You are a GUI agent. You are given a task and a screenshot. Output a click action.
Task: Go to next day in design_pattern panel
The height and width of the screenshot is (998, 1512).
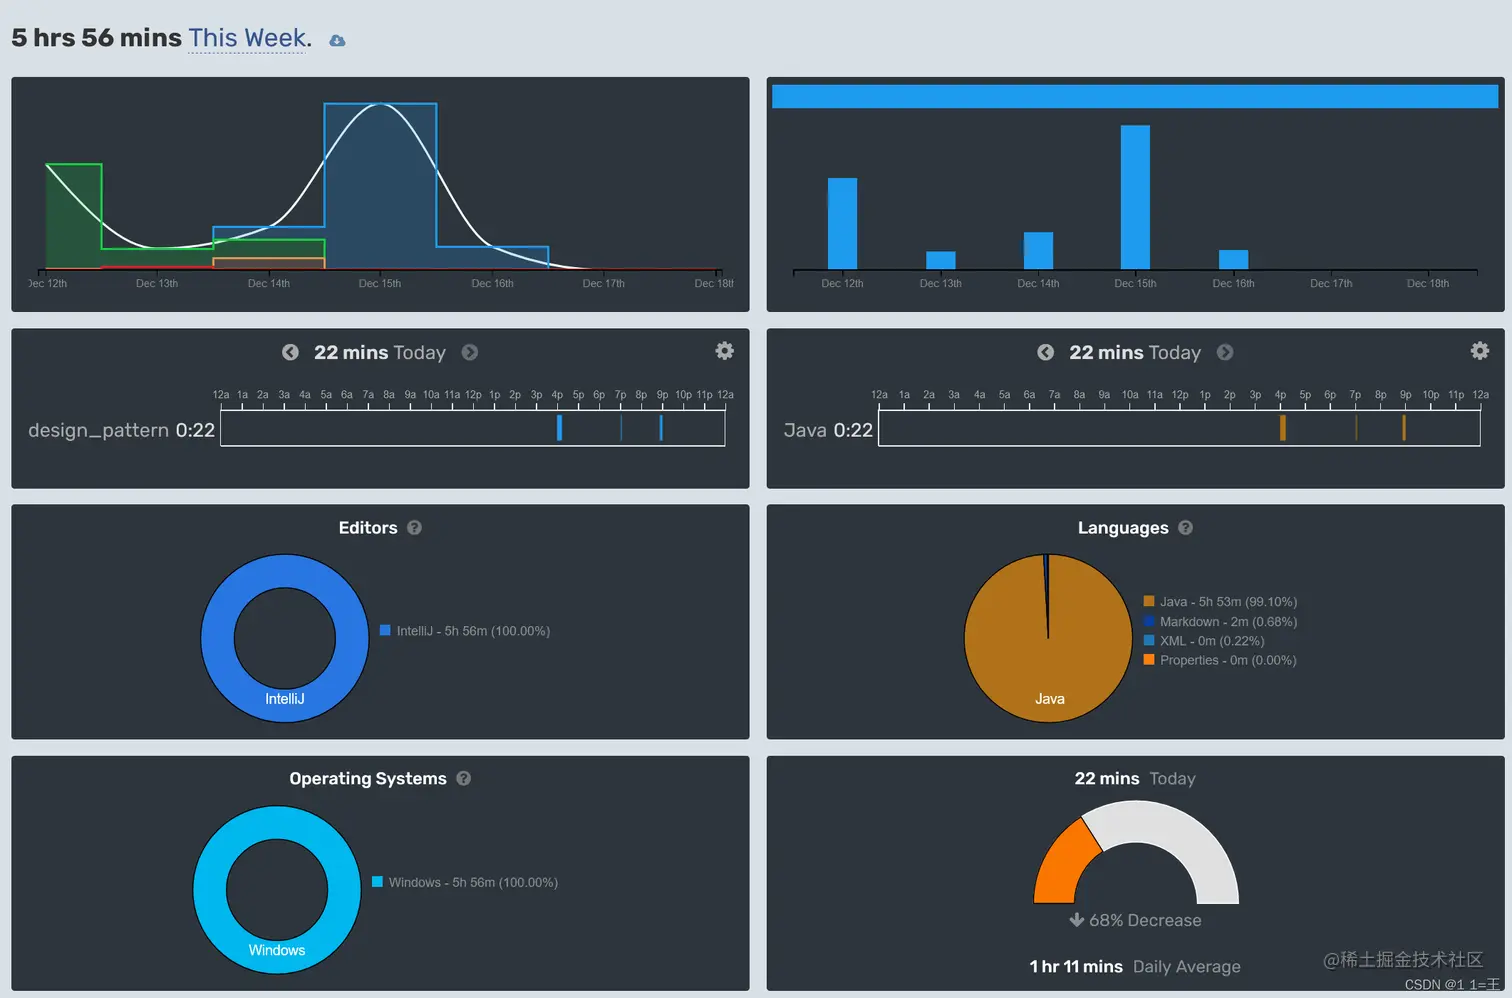[x=470, y=352]
